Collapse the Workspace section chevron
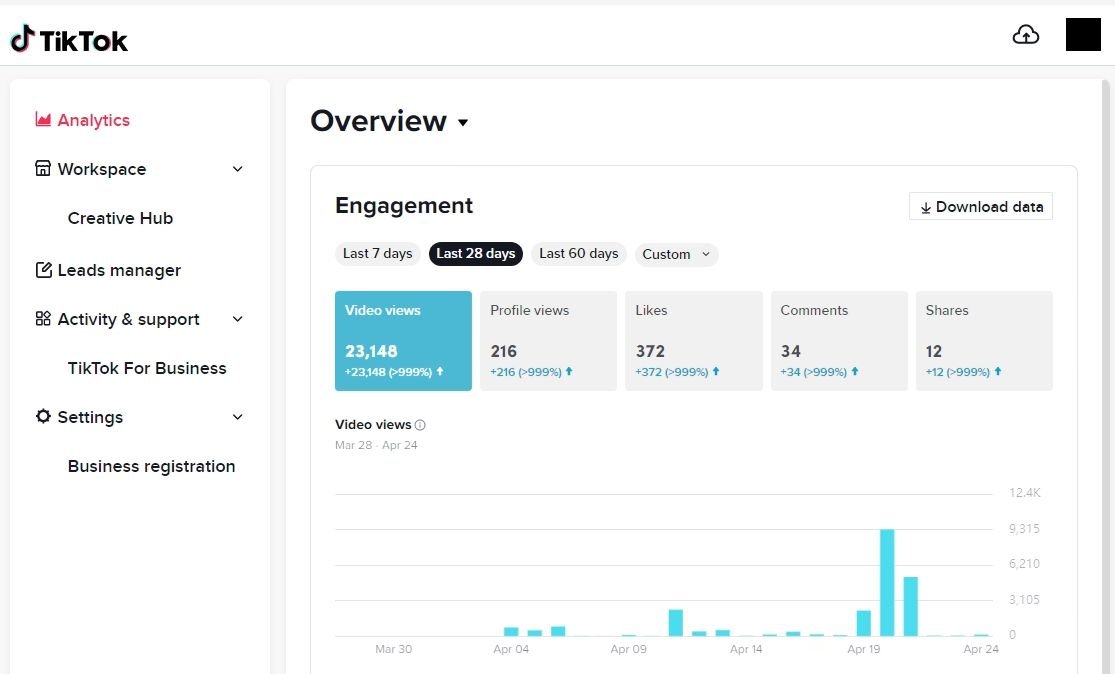 pos(238,169)
